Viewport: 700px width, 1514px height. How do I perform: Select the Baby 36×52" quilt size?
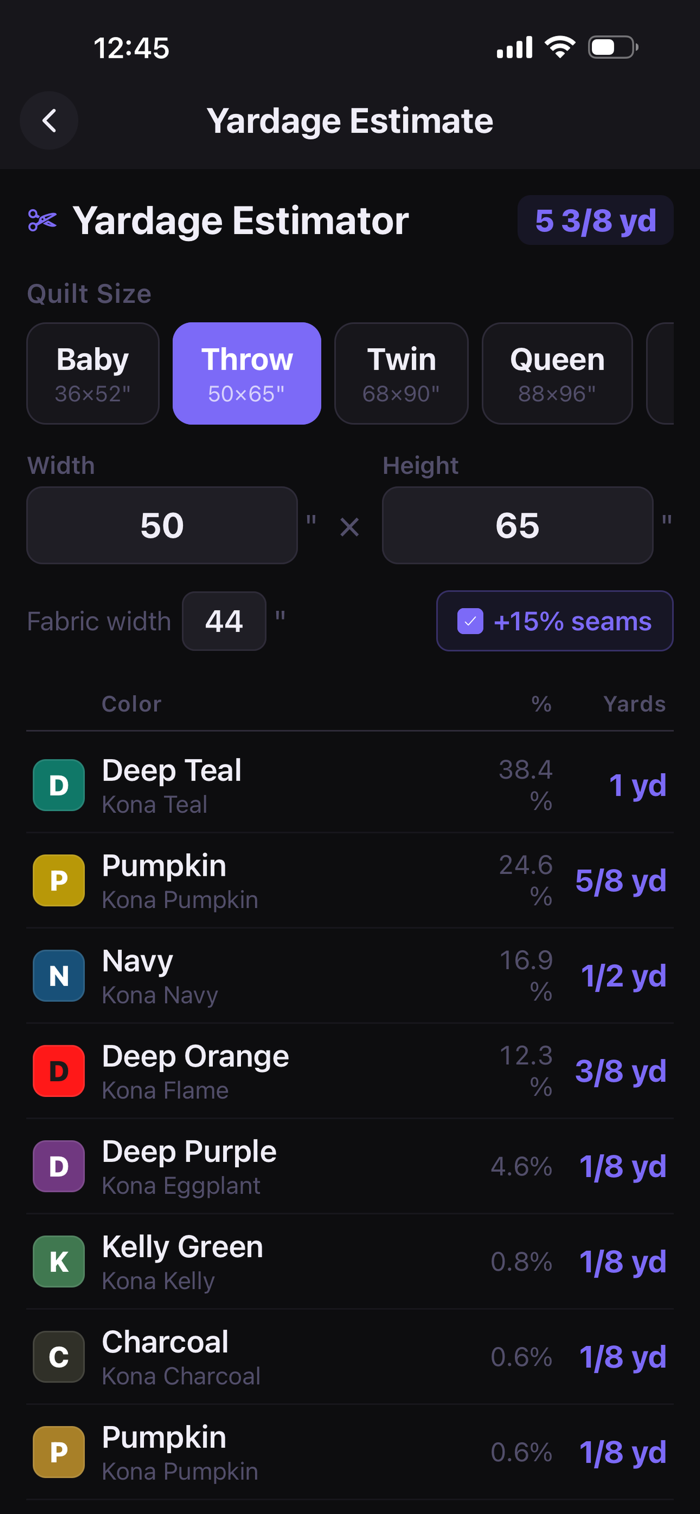click(x=93, y=373)
